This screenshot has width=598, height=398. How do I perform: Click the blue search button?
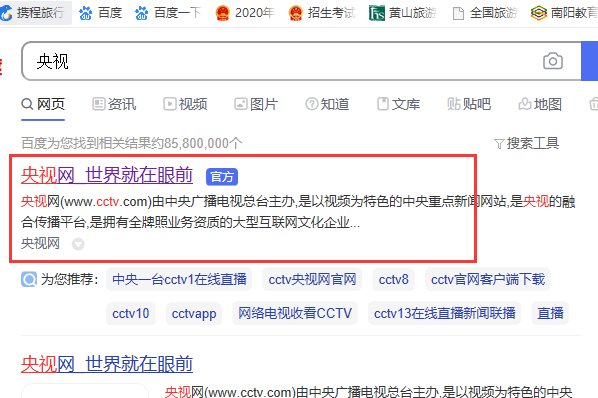point(590,61)
